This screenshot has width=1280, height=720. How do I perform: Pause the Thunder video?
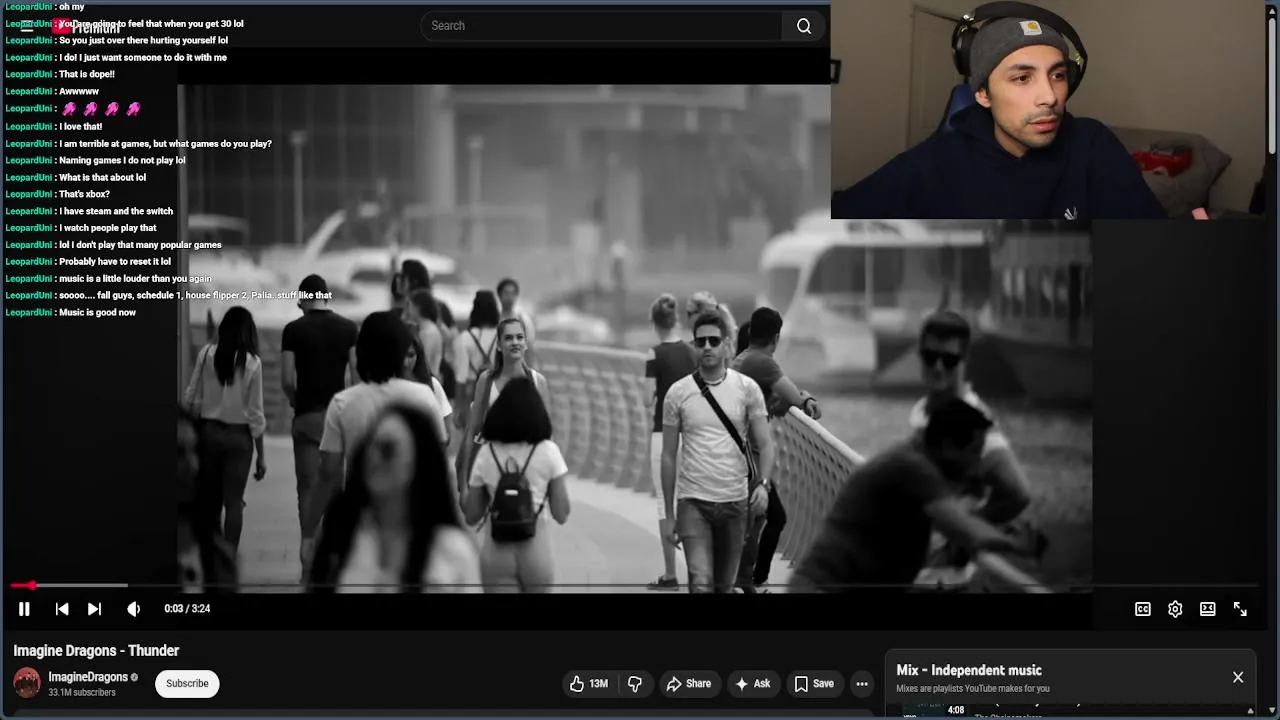click(x=24, y=609)
